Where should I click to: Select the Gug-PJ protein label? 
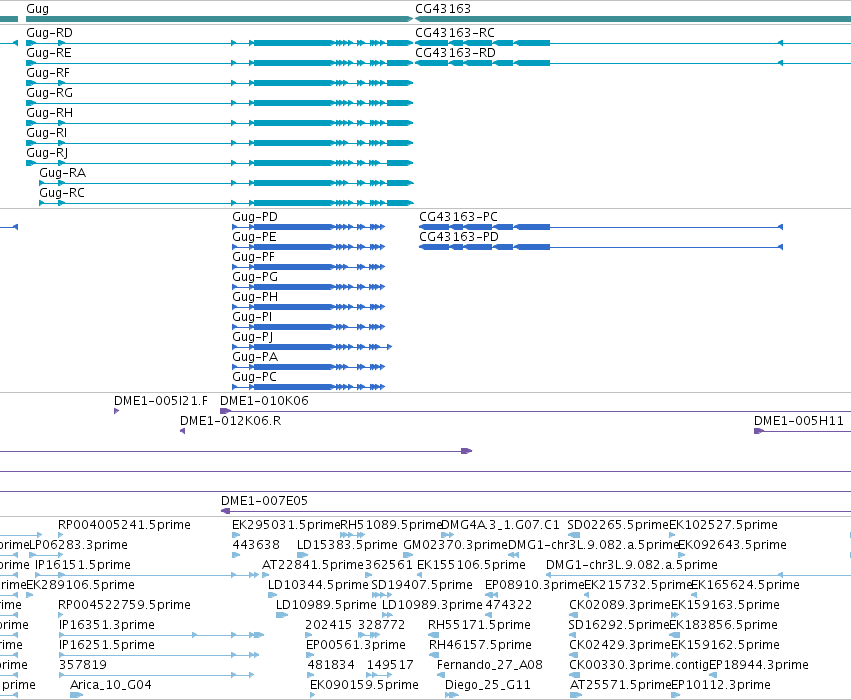[253, 337]
